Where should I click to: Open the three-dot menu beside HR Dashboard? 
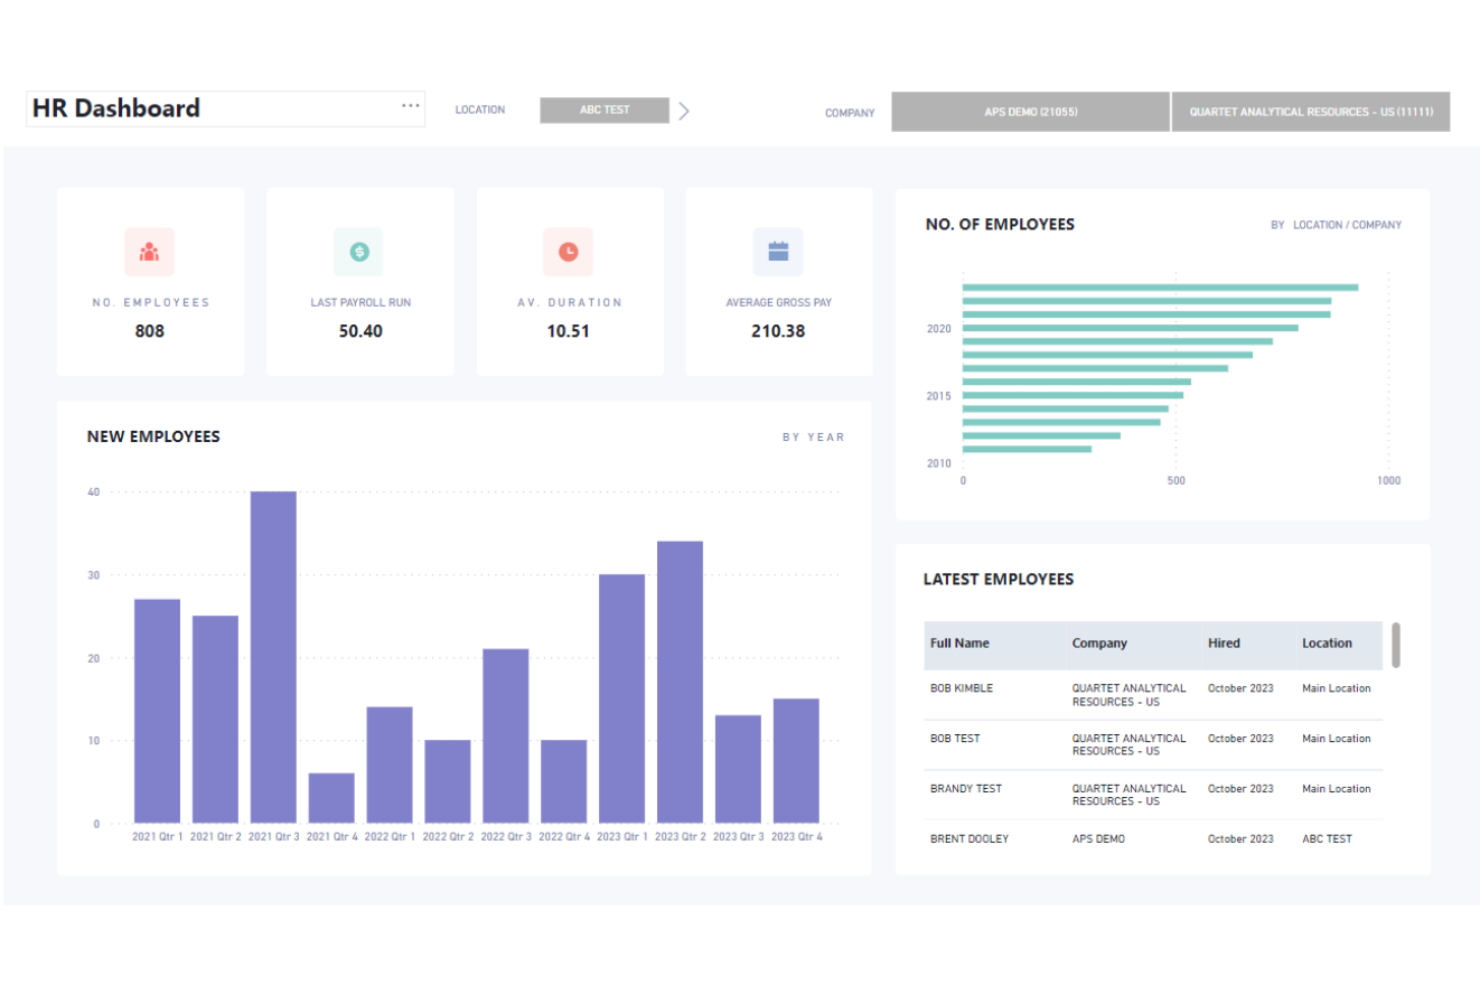point(410,106)
